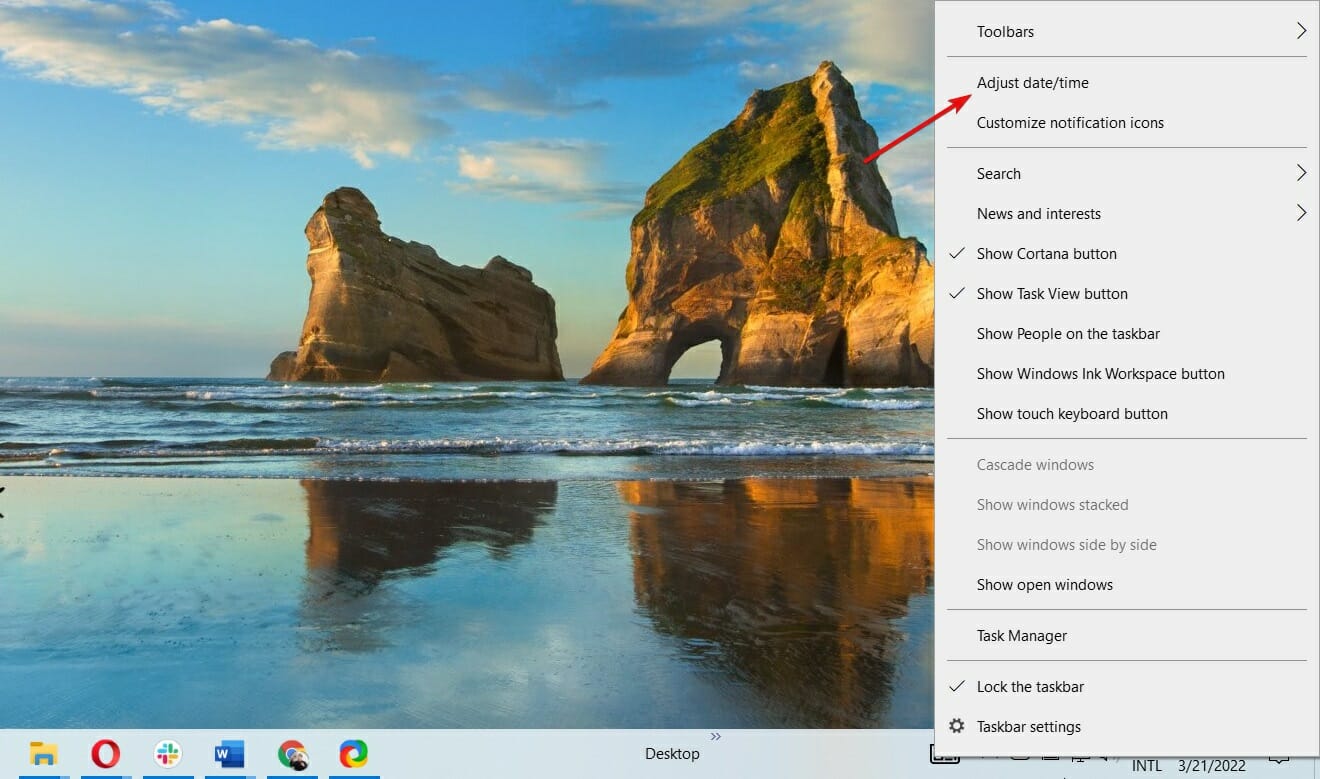Expand the Desktop toolbar chevron on taskbar
Viewport: 1320px width, 779px height.
[716, 737]
